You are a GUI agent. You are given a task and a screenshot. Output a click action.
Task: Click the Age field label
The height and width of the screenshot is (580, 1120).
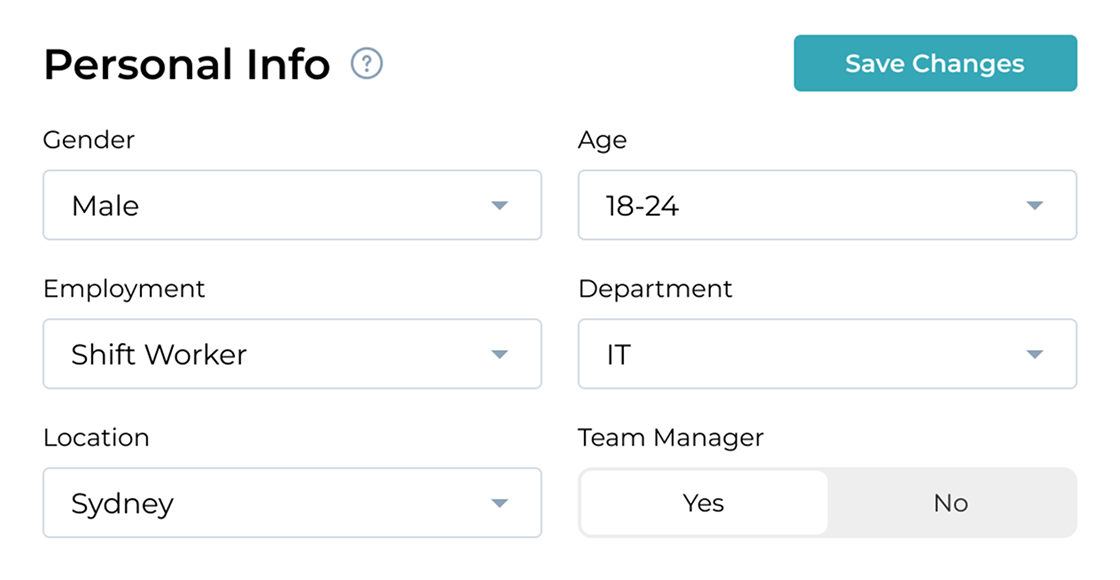pos(602,140)
